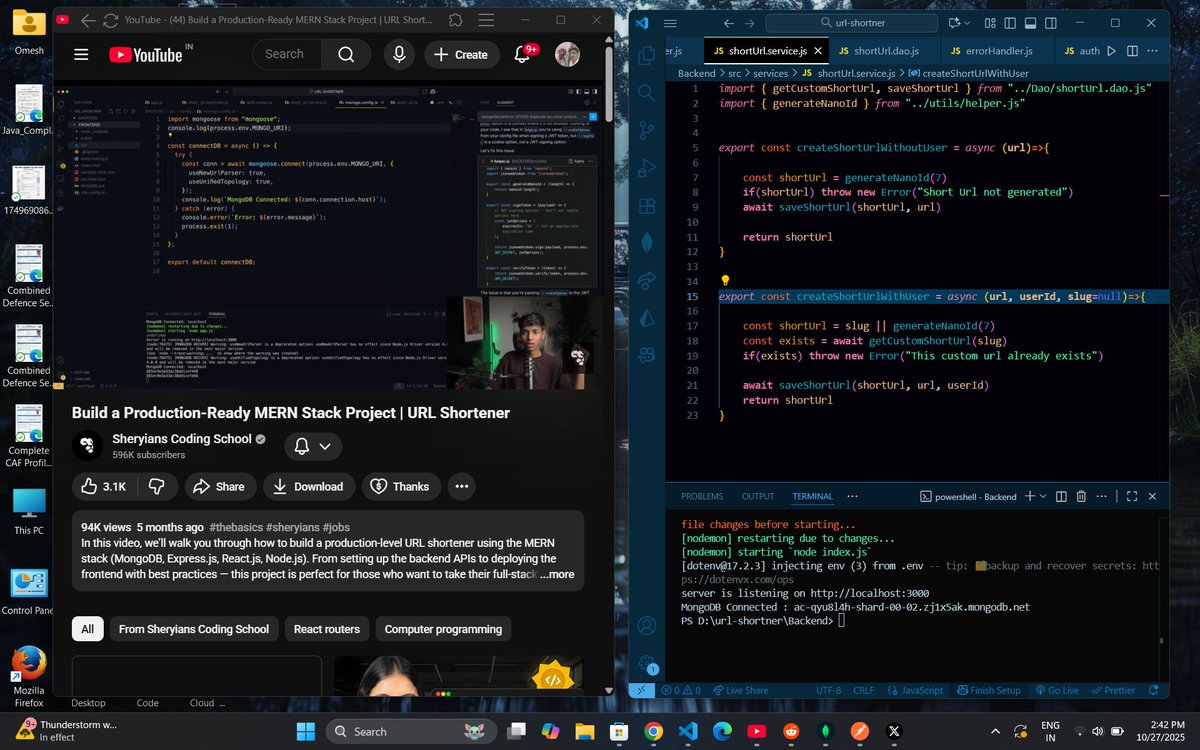Open YouTube notifications bell

tap(523, 54)
